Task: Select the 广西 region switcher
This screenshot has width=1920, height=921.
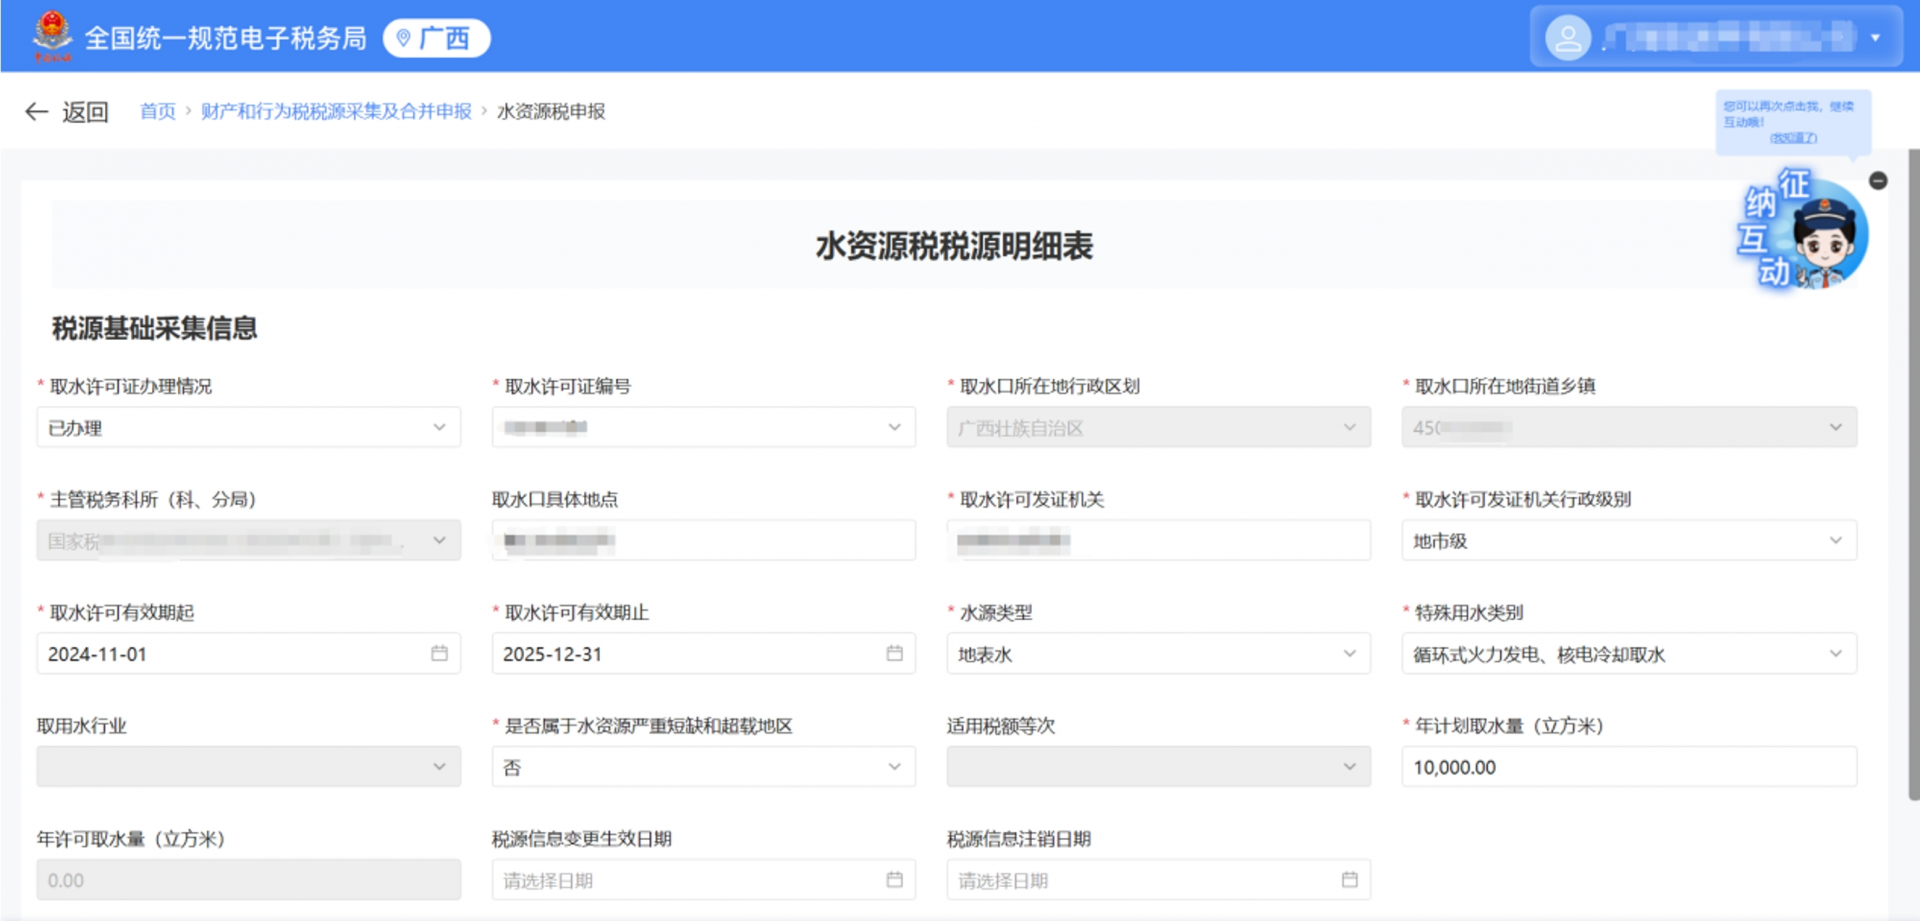Action: coord(436,38)
